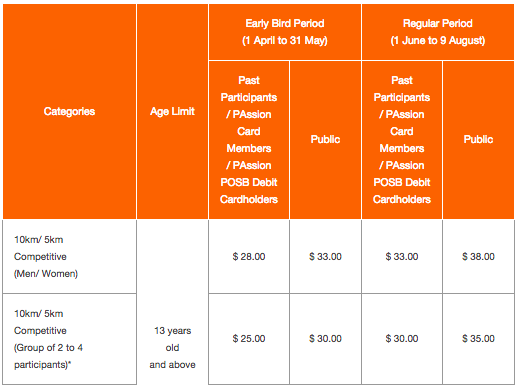Select Regular Past Participants $ 33.00 cell
The width and height of the screenshot is (517, 385).
tap(402, 256)
